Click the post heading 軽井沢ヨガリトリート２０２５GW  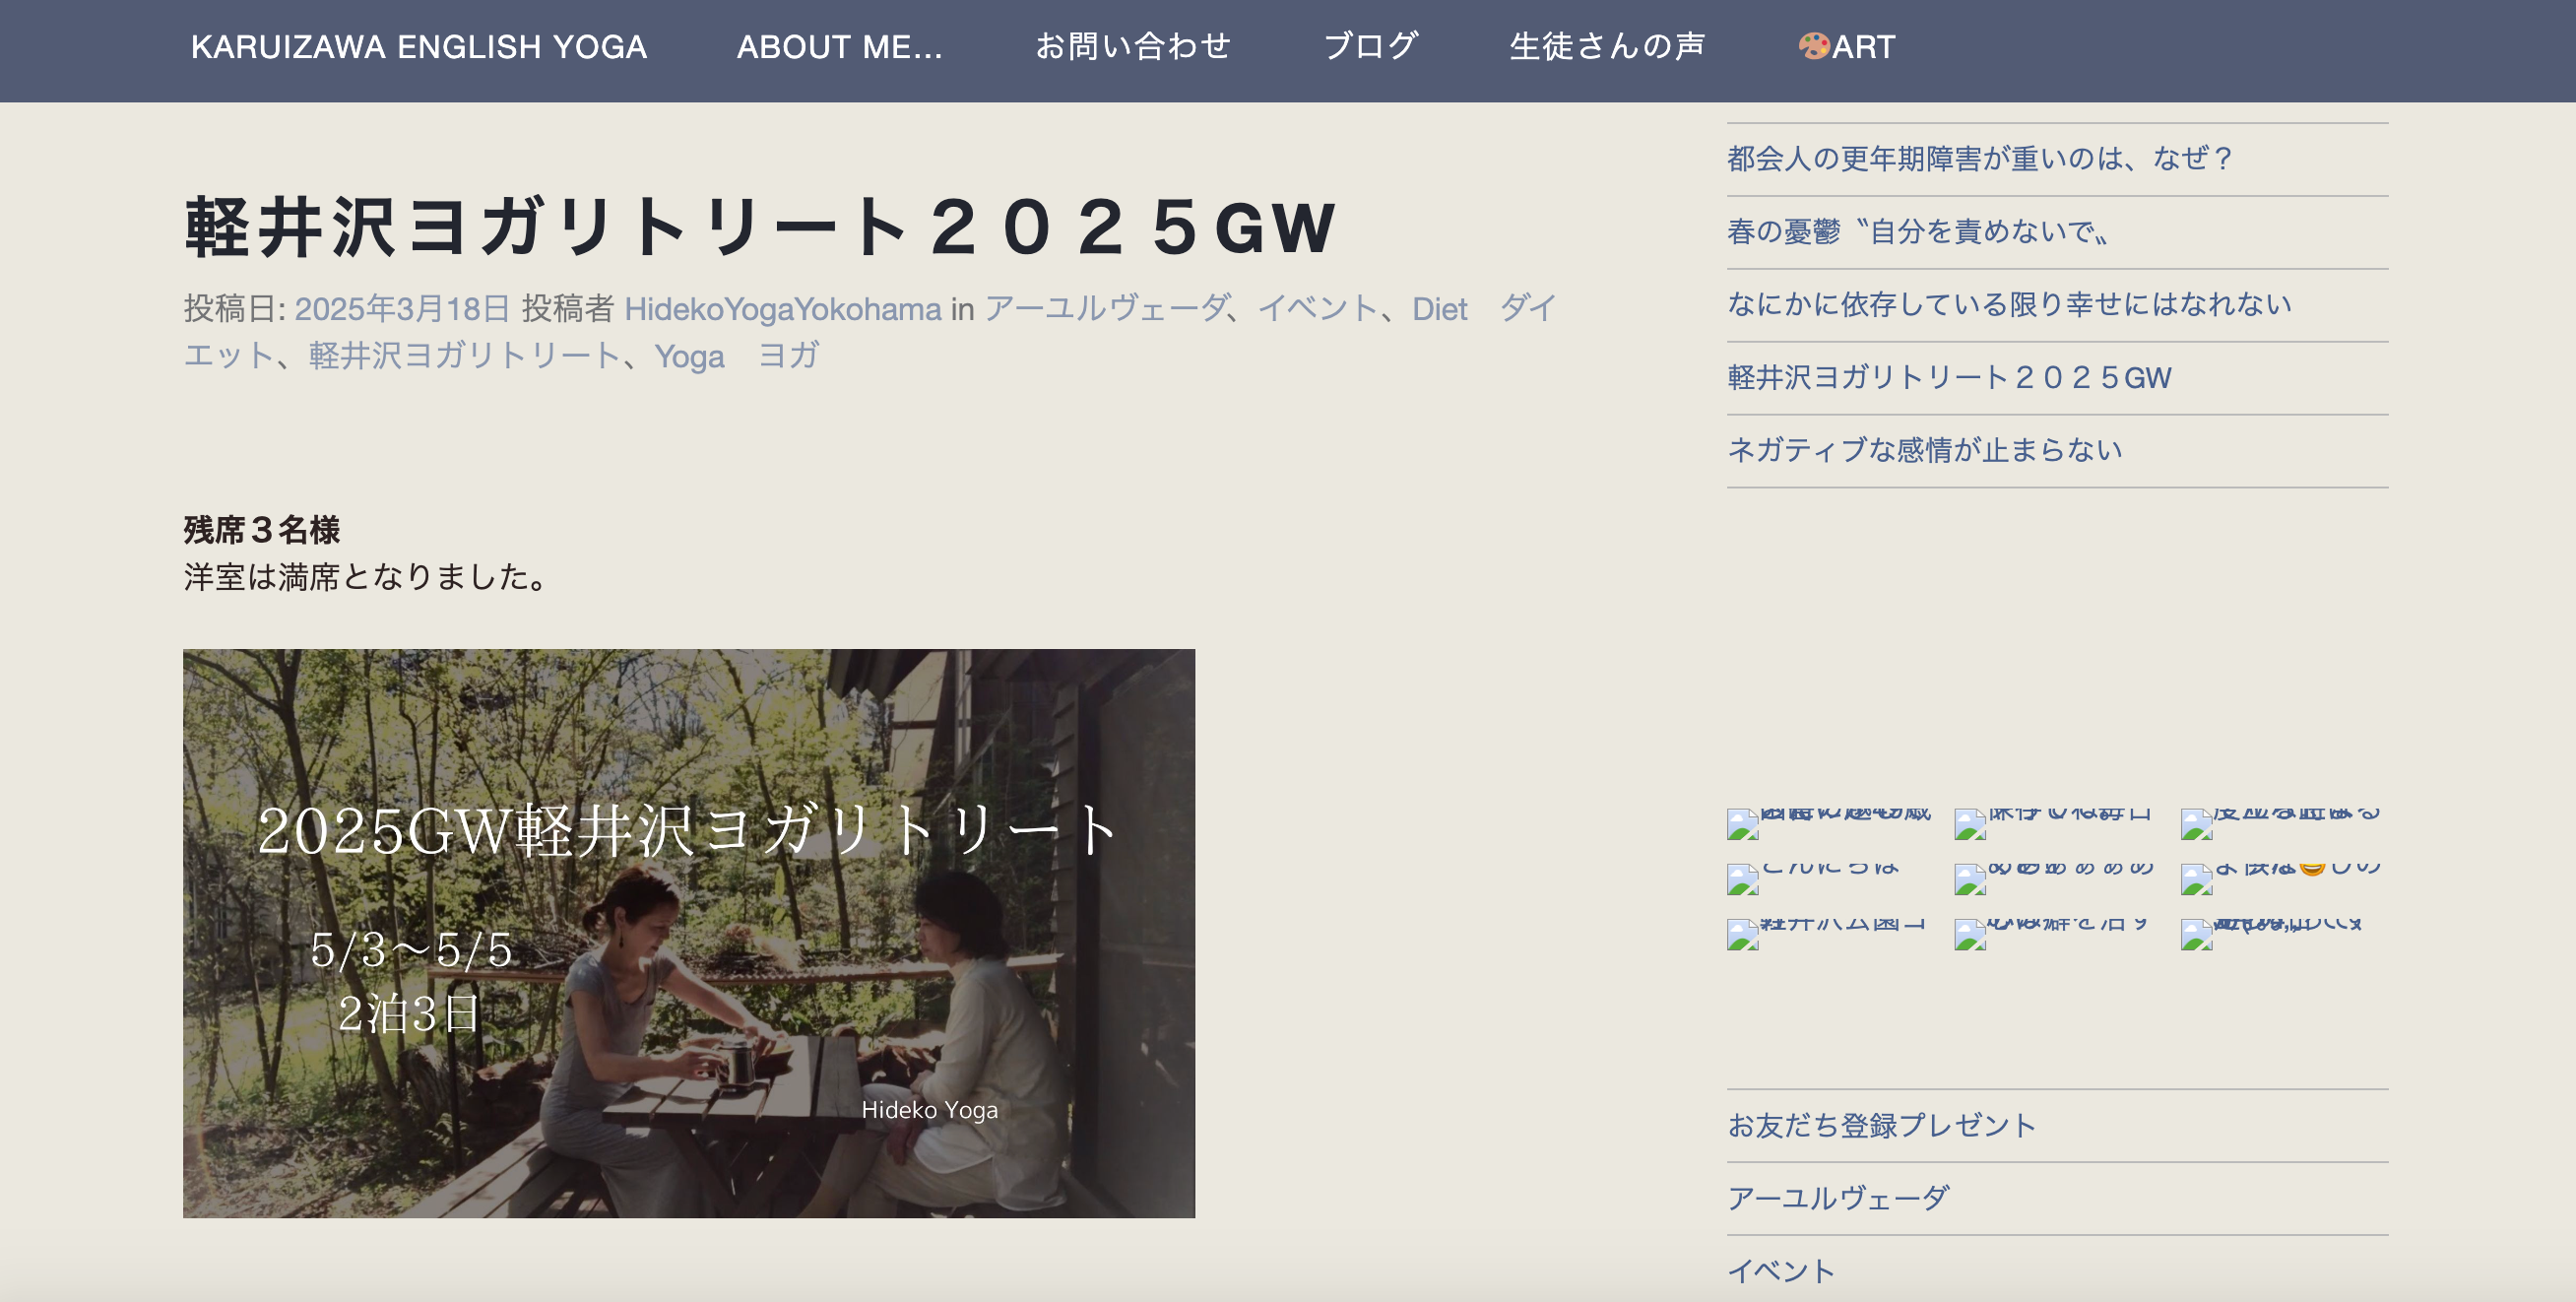pyautogui.click(x=760, y=228)
